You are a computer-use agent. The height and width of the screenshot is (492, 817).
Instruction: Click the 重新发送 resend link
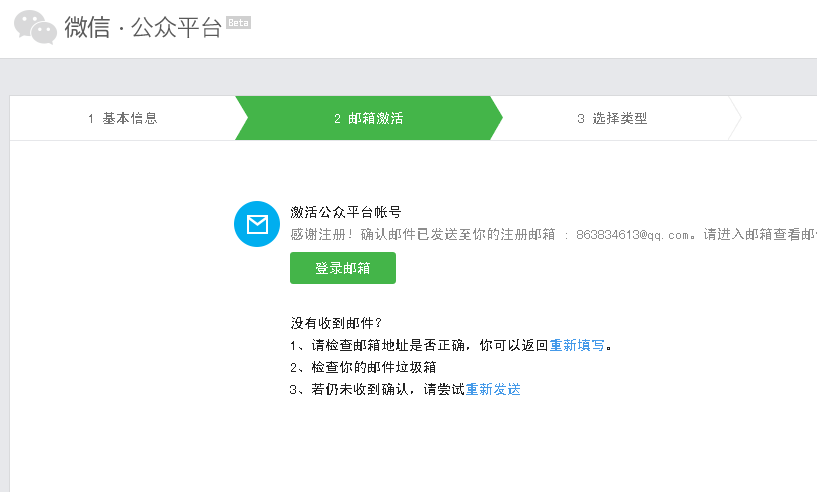(493, 389)
